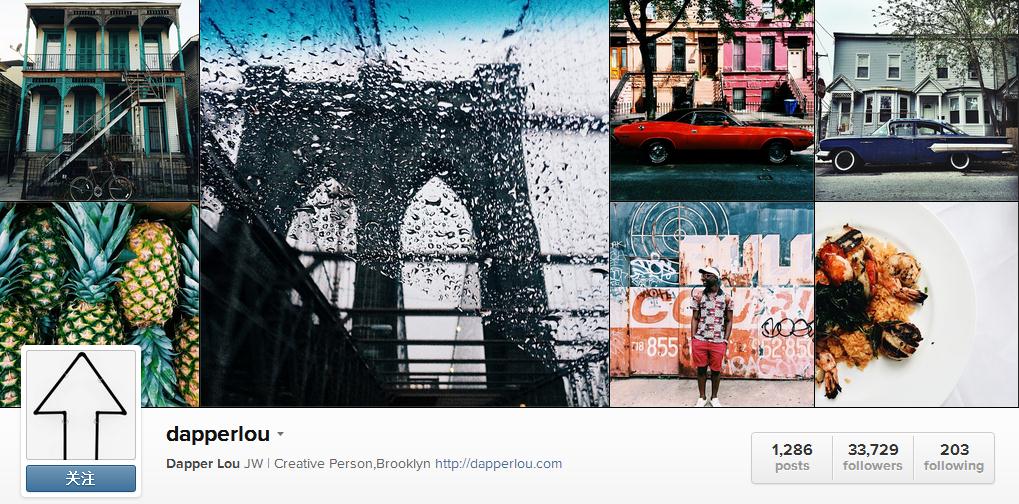Open the man at graffiti wall photo
The image size is (1019, 504).
(x=712, y=305)
